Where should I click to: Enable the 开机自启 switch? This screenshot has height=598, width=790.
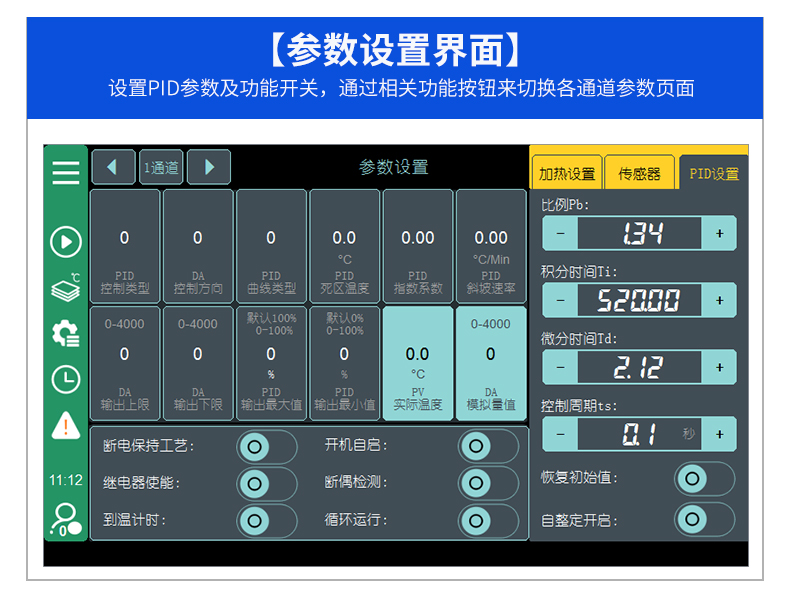click(488, 445)
